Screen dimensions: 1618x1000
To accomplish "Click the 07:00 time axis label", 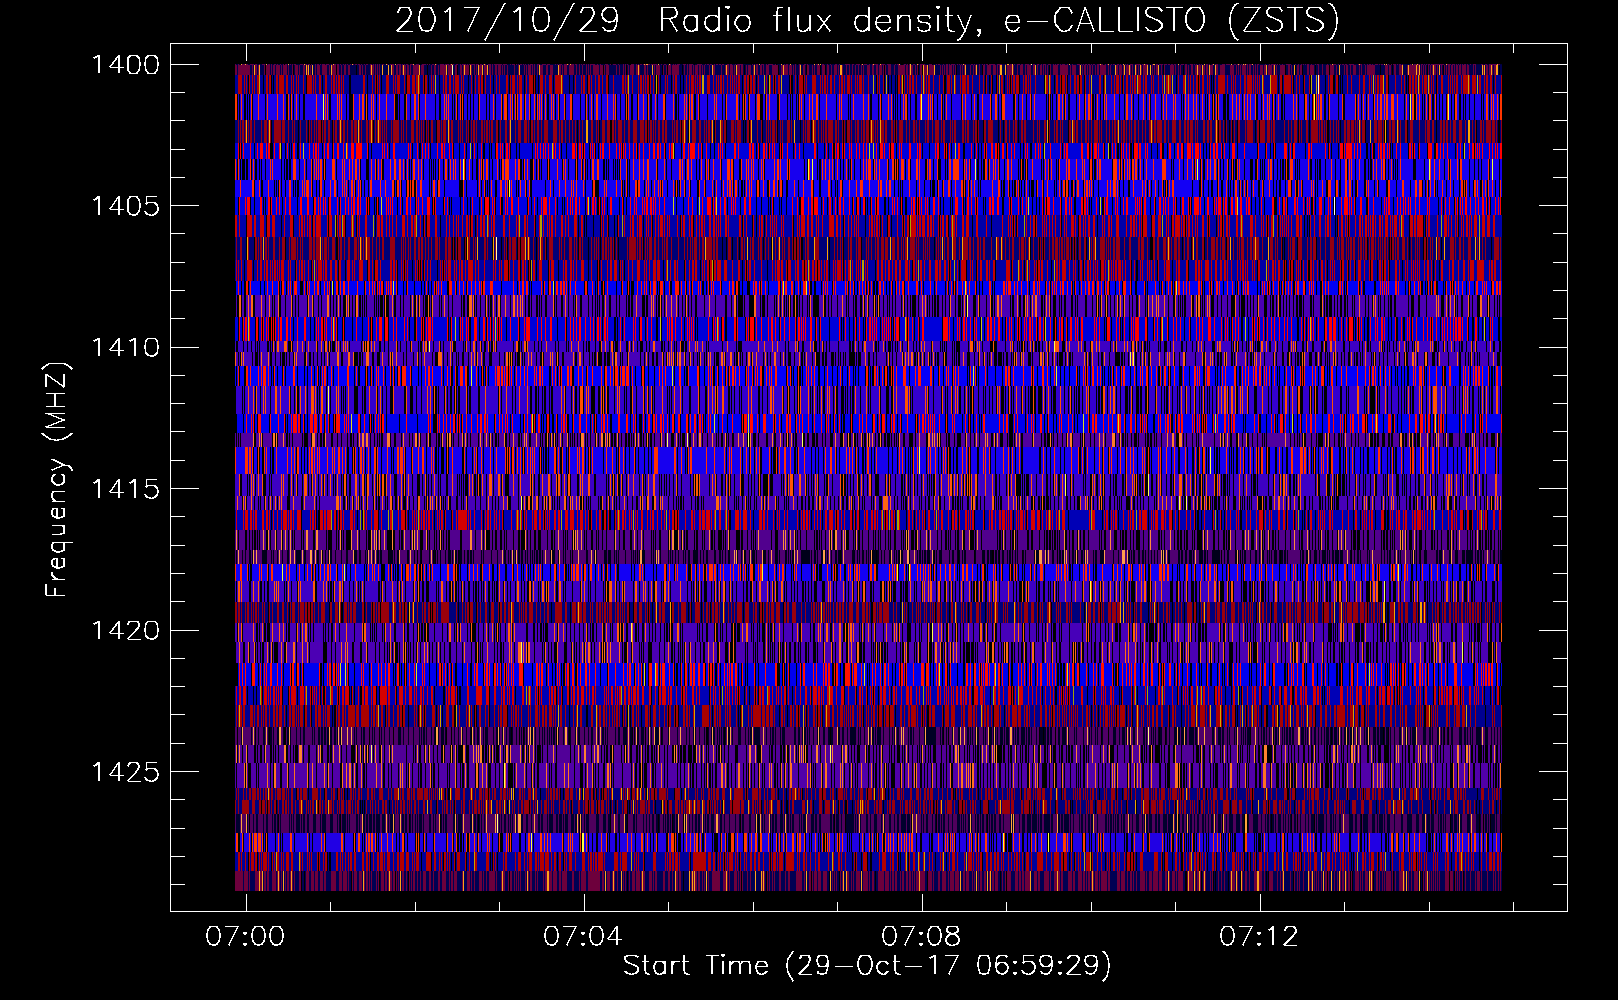I will coord(245,936).
